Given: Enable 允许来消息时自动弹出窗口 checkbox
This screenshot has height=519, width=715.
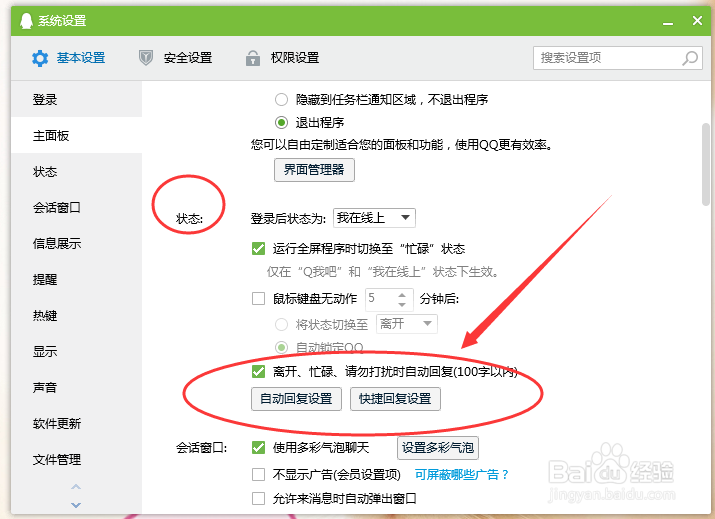Looking at the screenshot, I should pyautogui.click(x=259, y=498).
